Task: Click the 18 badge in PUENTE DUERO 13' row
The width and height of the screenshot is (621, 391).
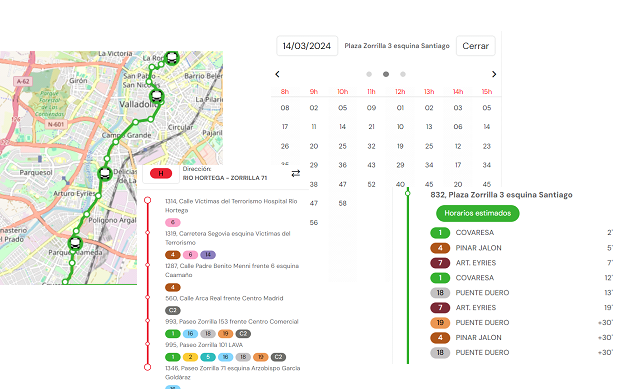Action: [x=440, y=293]
